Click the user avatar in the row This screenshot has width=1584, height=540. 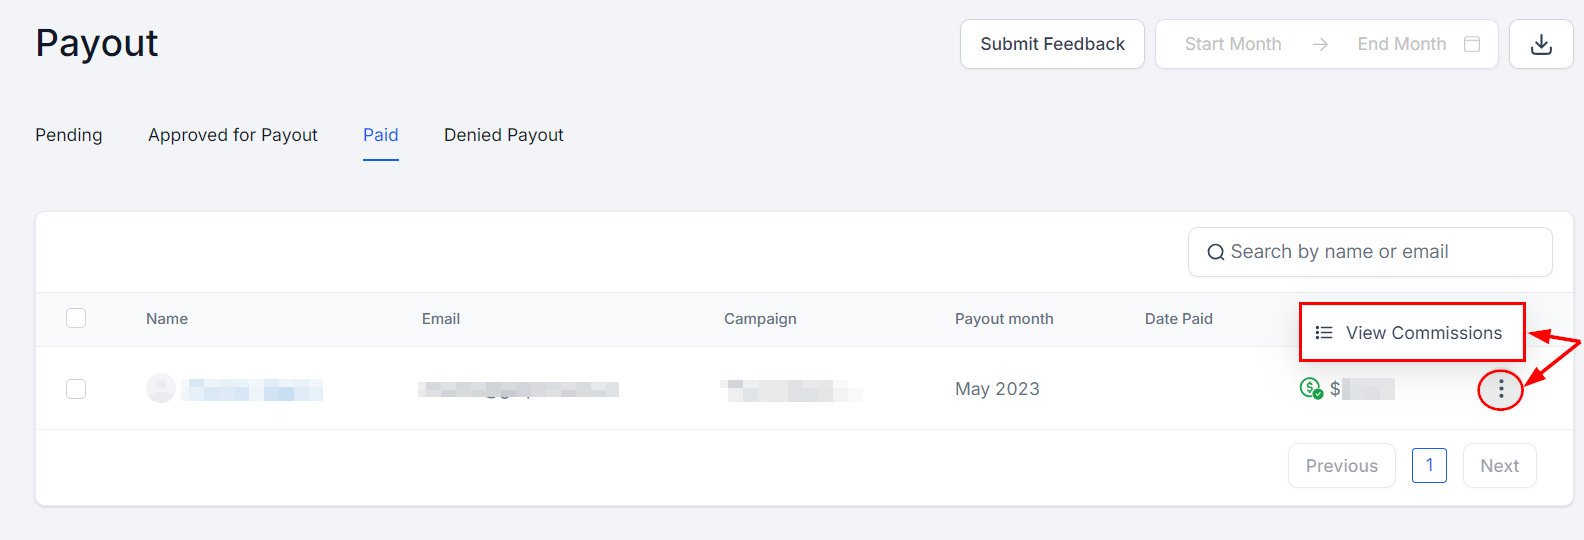click(161, 388)
